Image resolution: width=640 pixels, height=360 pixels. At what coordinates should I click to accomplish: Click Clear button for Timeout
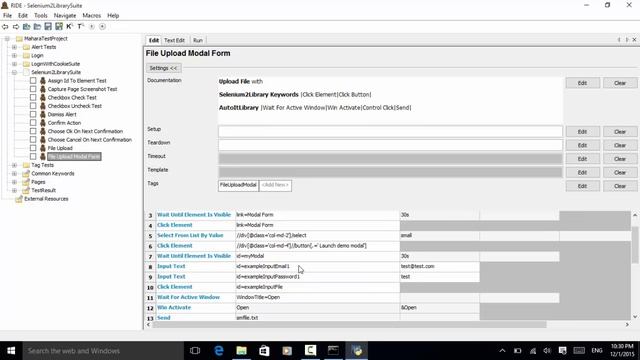tap(620, 159)
